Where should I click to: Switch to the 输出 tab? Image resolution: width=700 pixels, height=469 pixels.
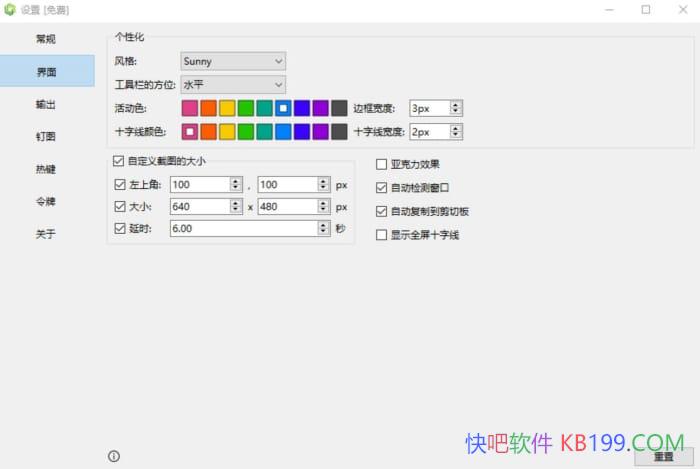pos(46,104)
